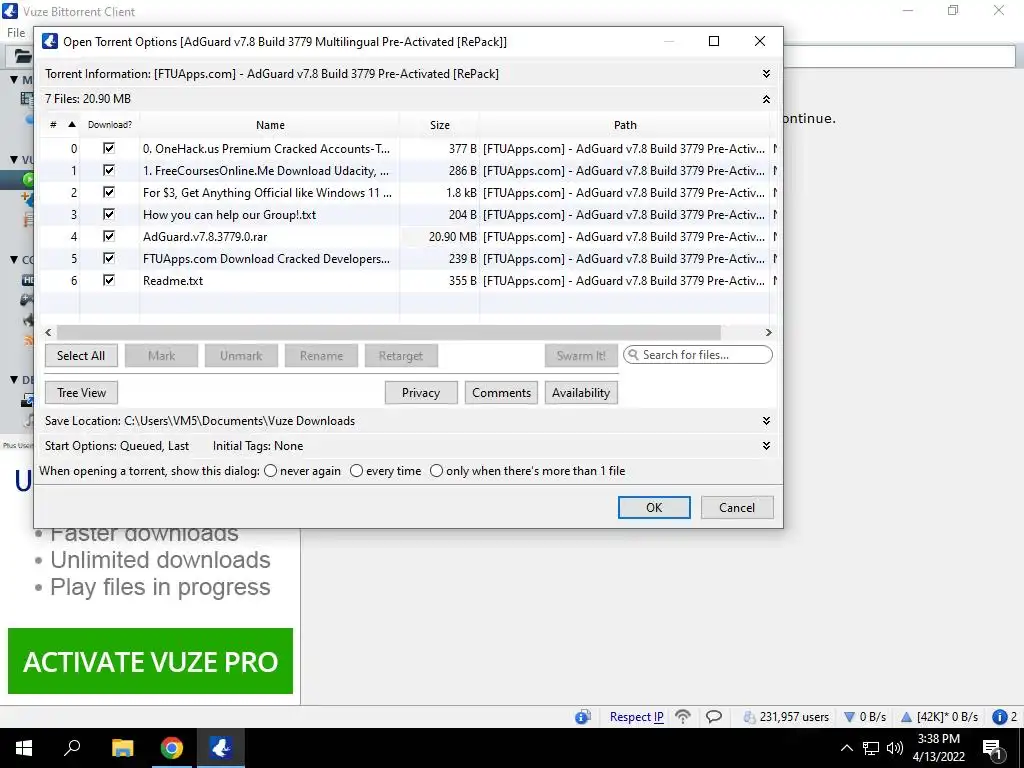Toggle download checkbox for FreeCoursesOnline.Me file
Screen dimensions: 1024x768
(109, 170)
